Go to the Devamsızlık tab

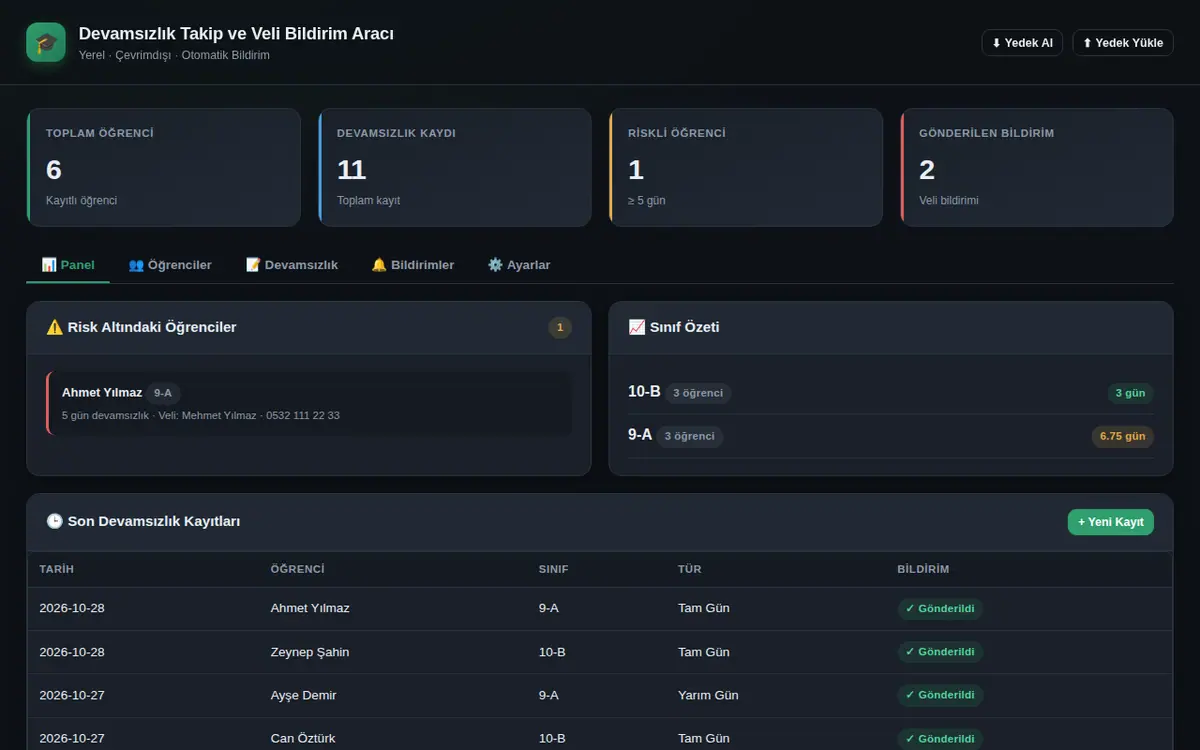coord(292,265)
